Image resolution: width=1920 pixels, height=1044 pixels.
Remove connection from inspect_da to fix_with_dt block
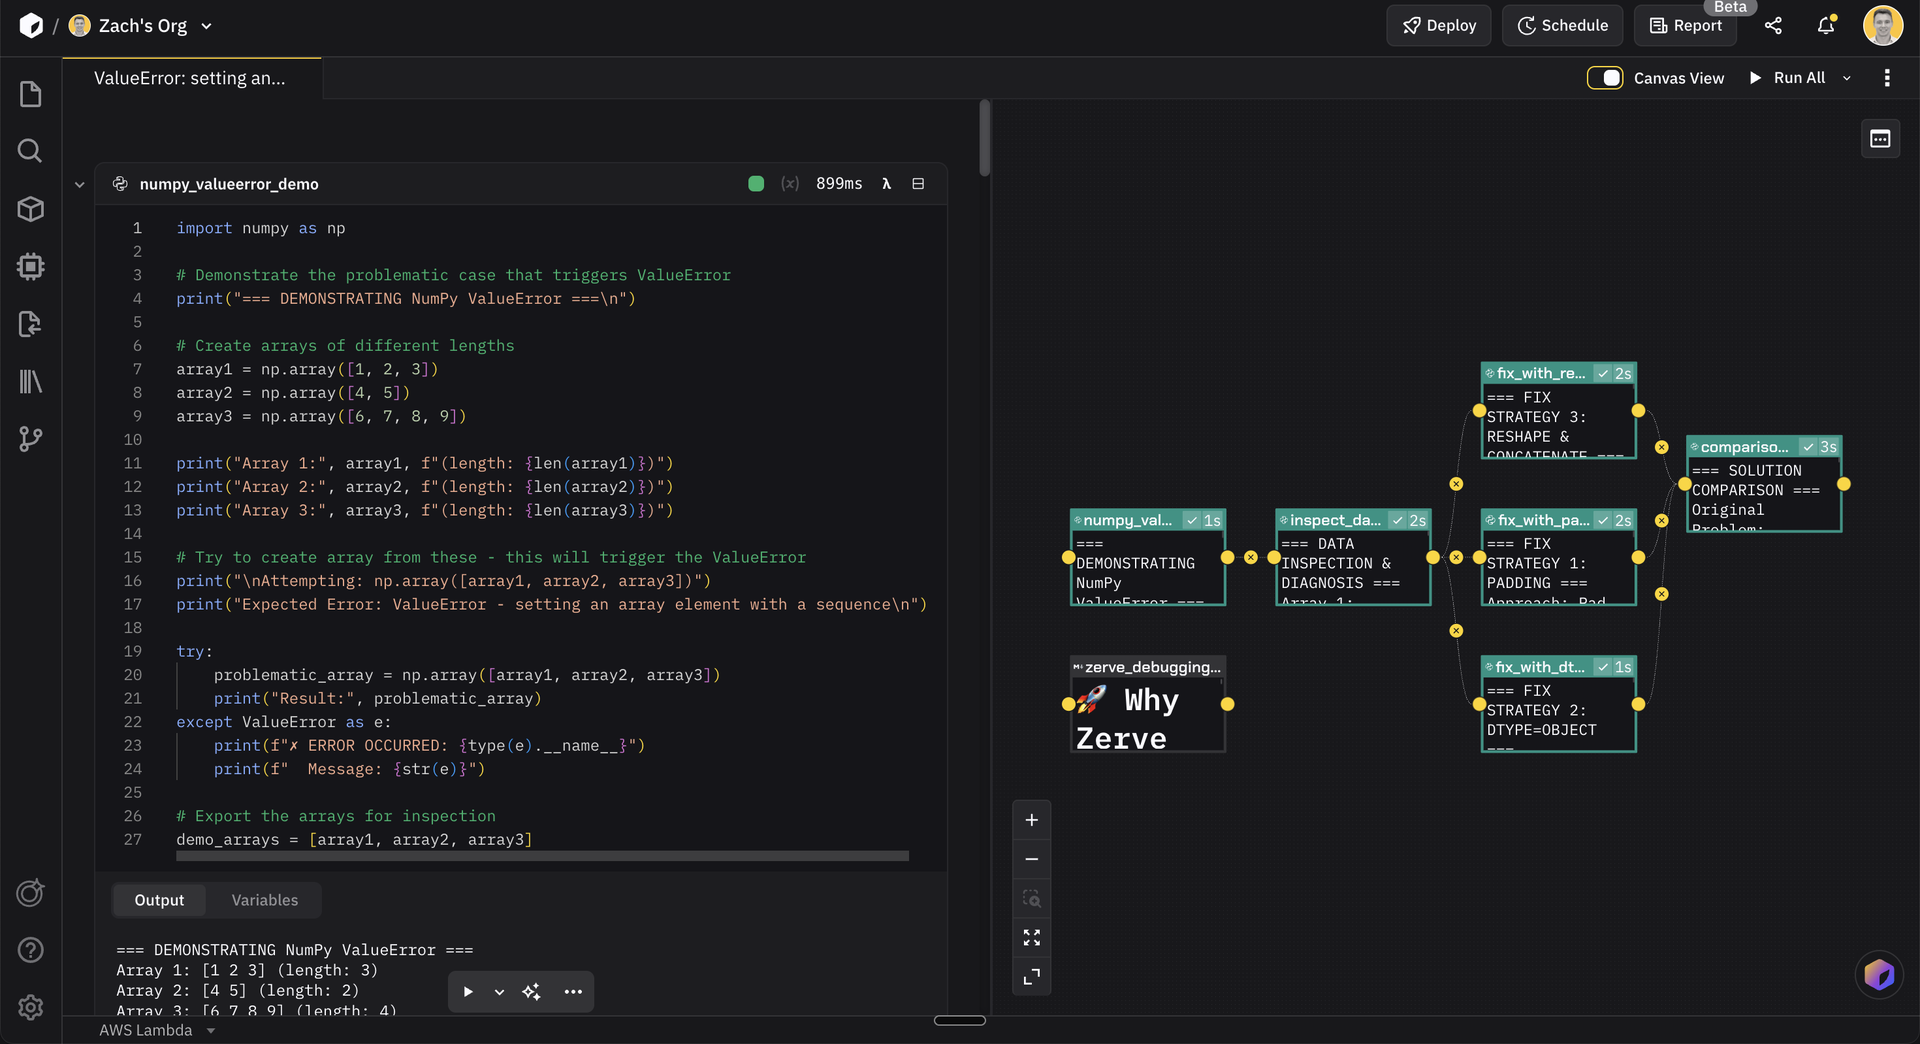coord(1456,631)
